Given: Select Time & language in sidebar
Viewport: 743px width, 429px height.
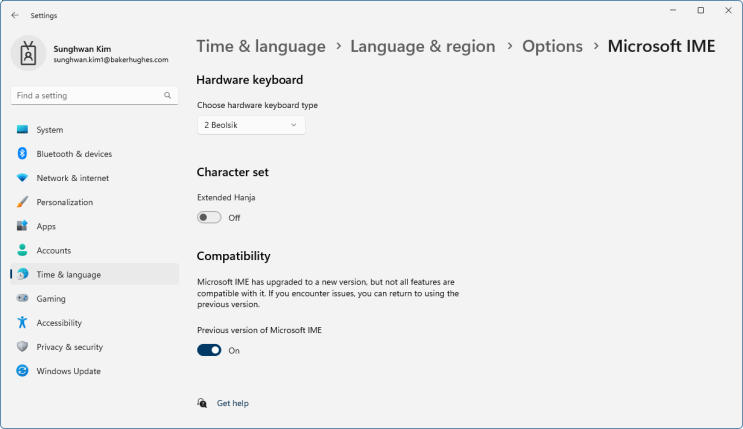Looking at the screenshot, I should pyautogui.click(x=68, y=274).
